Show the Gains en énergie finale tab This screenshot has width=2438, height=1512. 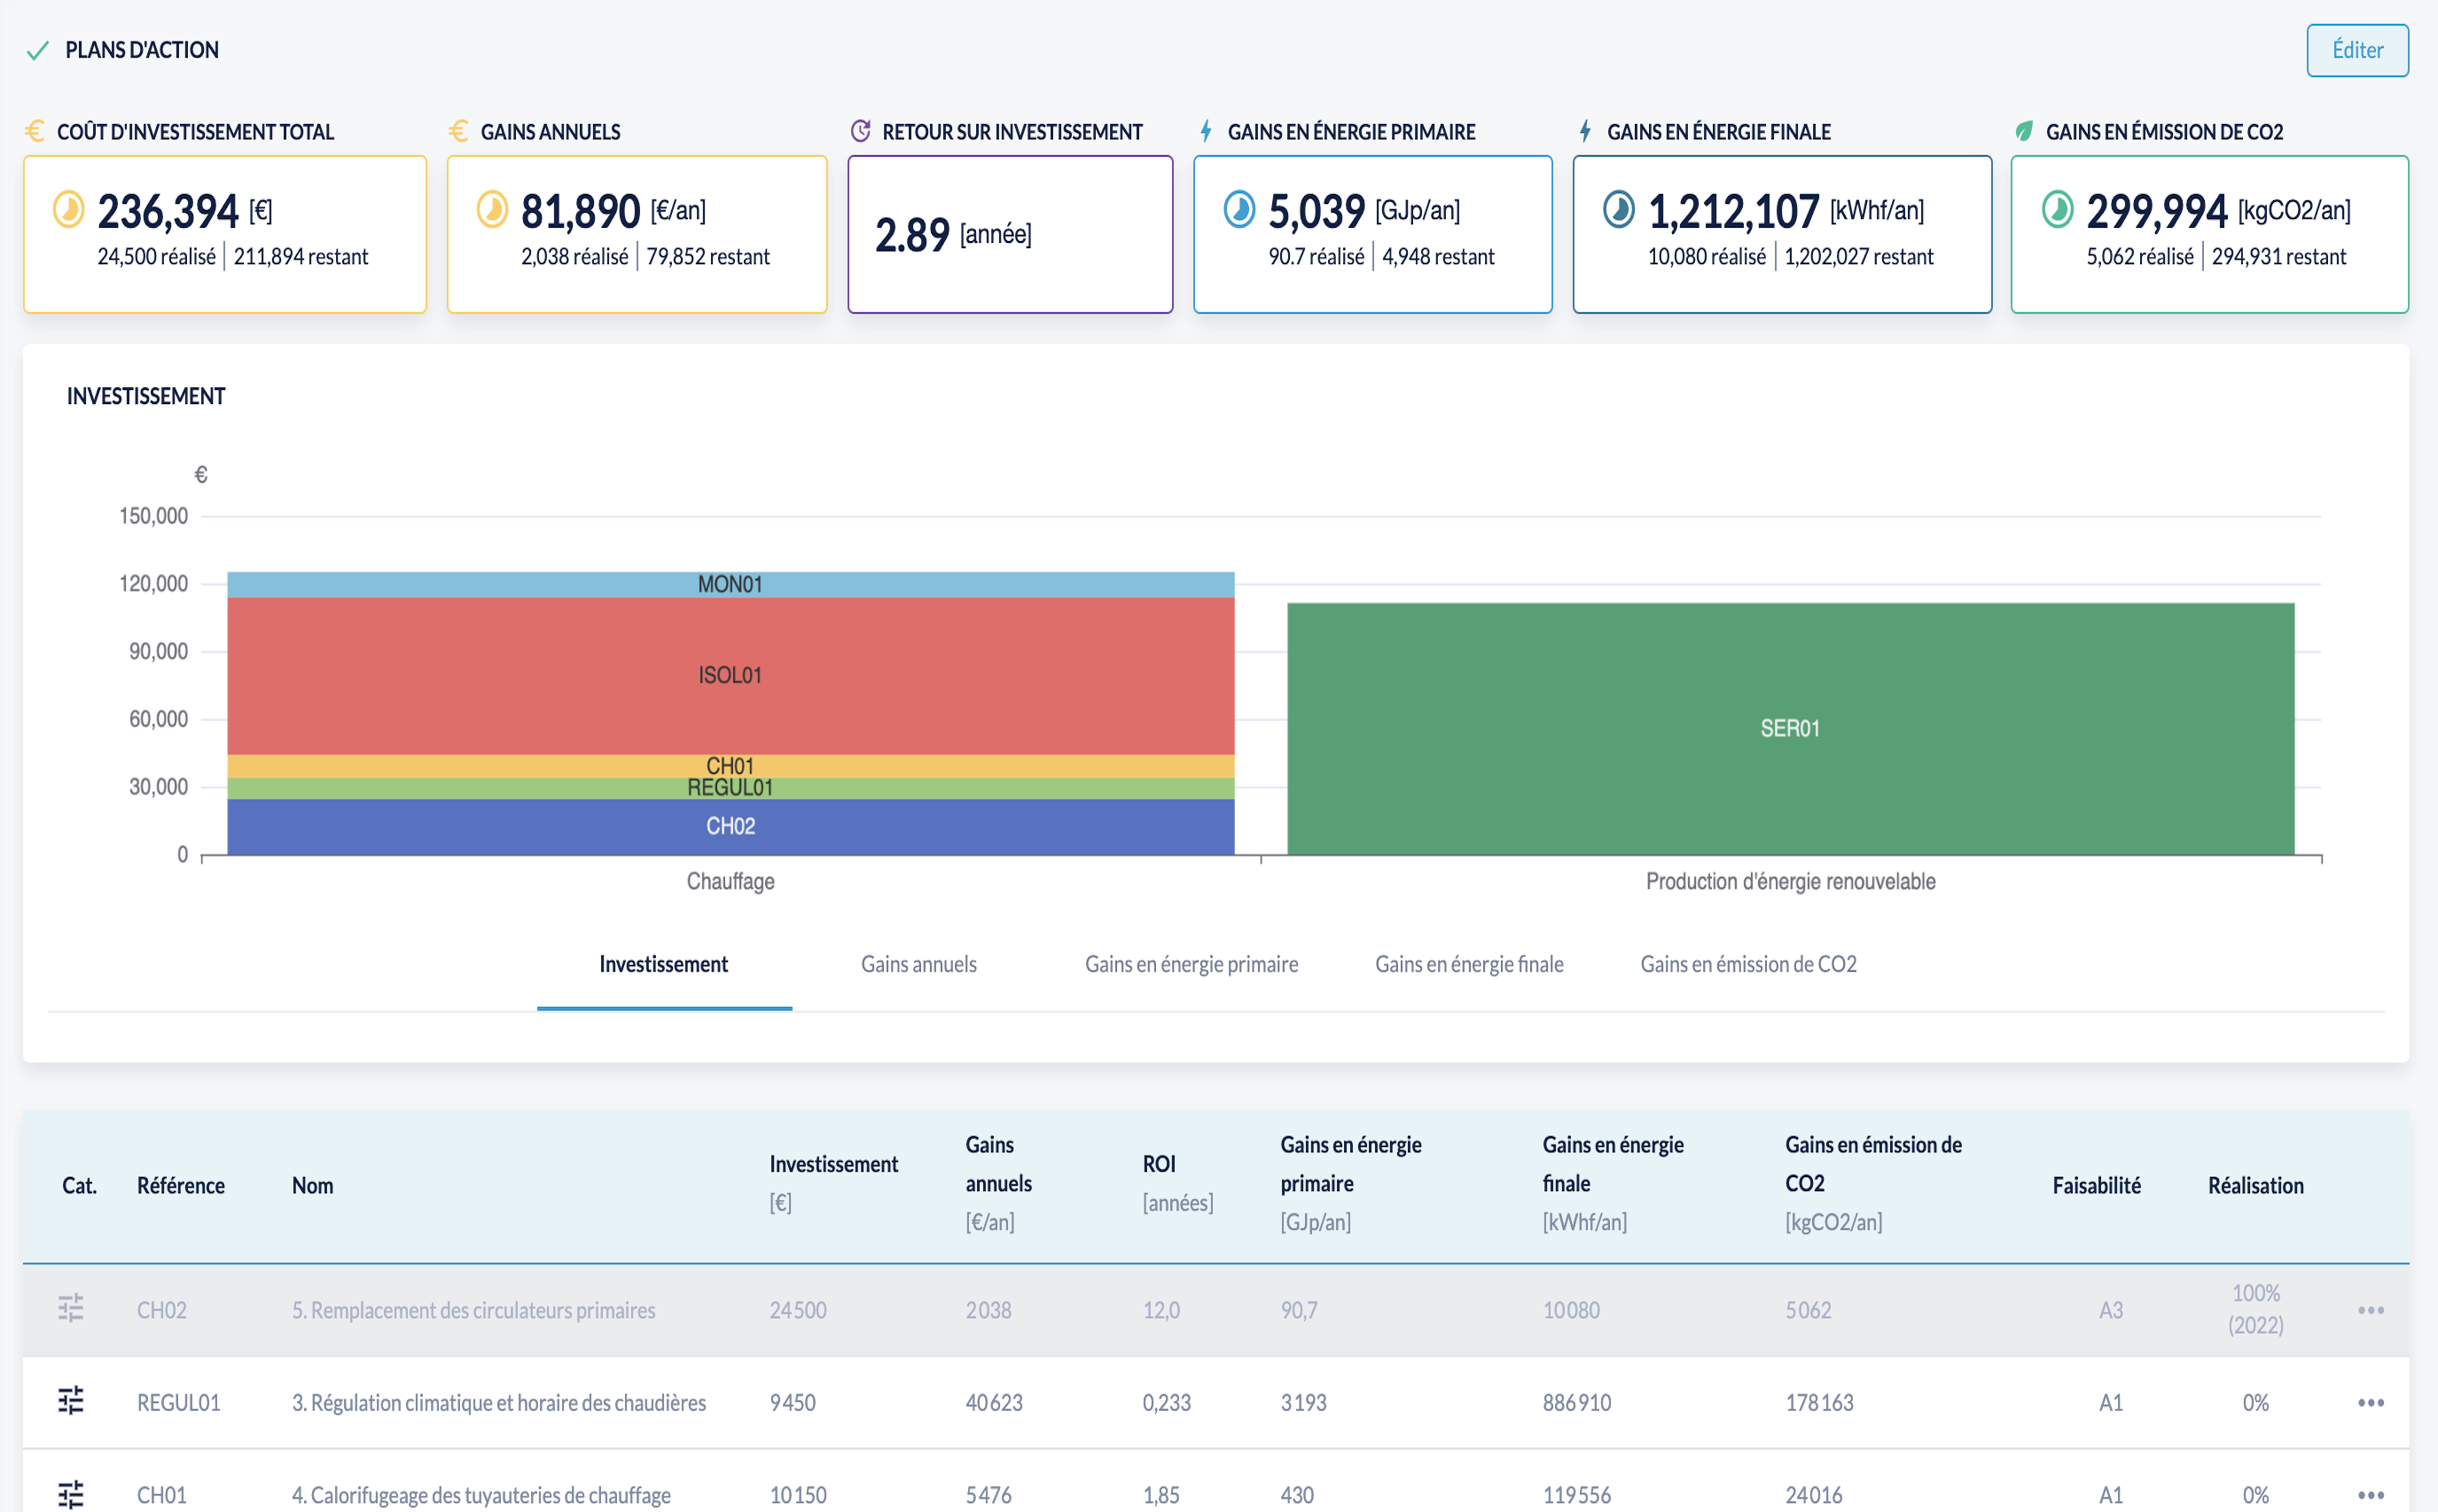1469,964
